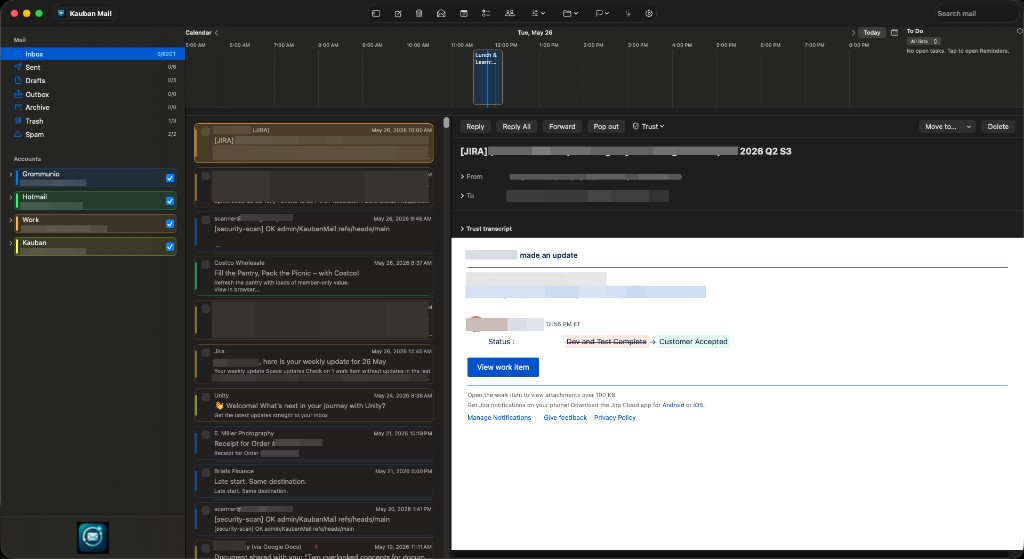
Task: Expand the Hotmail account tree
Action: [10, 197]
